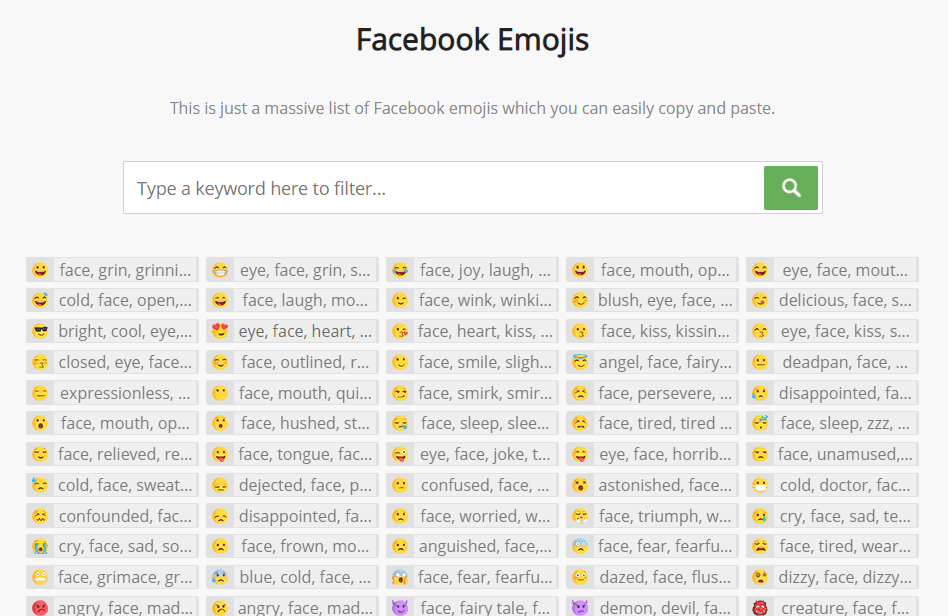
Task: Click the 'confounded, fac...' emoji entry
Action: pyautogui.click(x=112, y=516)
